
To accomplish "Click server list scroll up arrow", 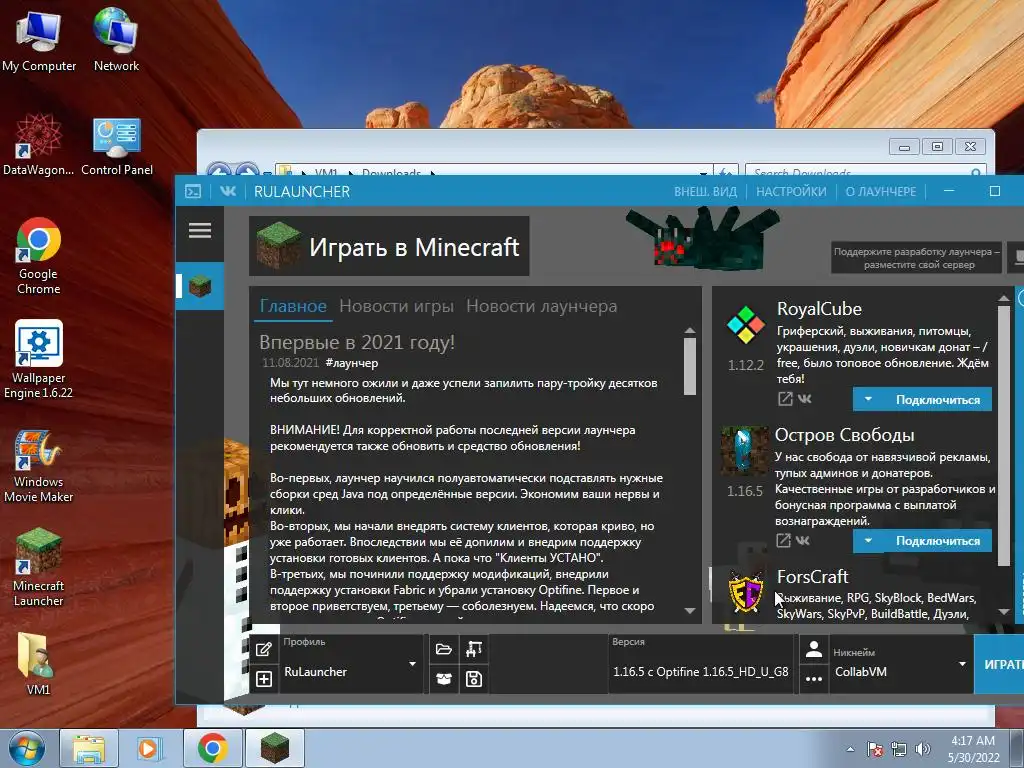I will (1004, 298).
